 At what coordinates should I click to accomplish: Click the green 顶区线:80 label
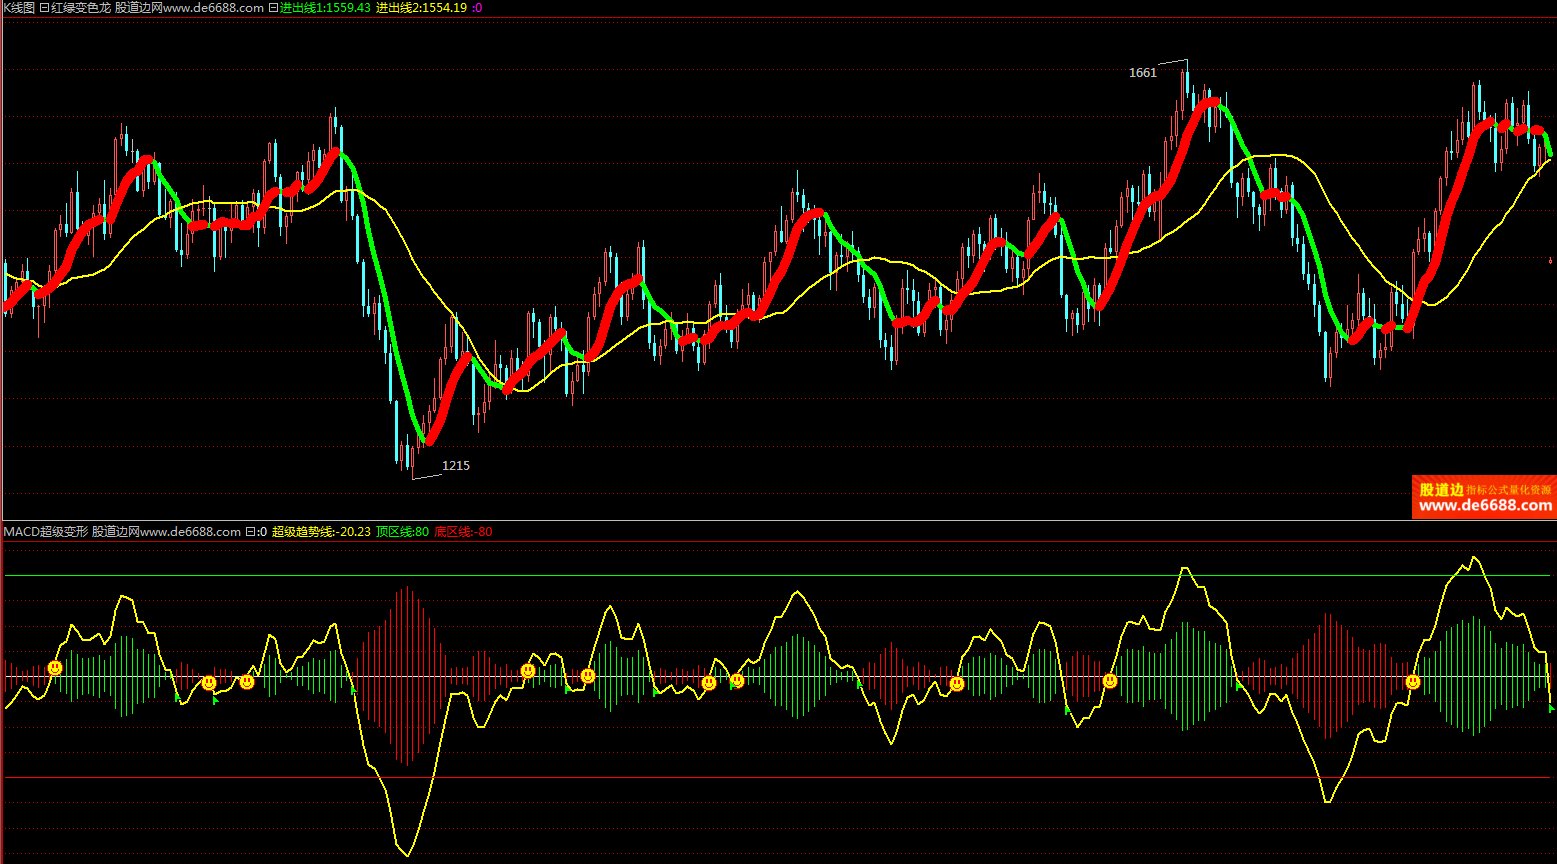click(x=402, y=532)
